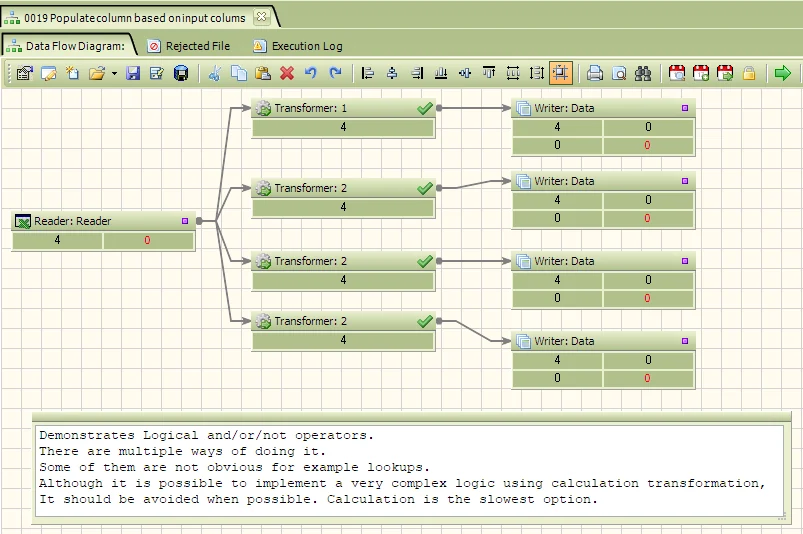Undo last action in toolbar
This screenshot has width=803, height=534.
pyautogui.click(x=311, y=73)
